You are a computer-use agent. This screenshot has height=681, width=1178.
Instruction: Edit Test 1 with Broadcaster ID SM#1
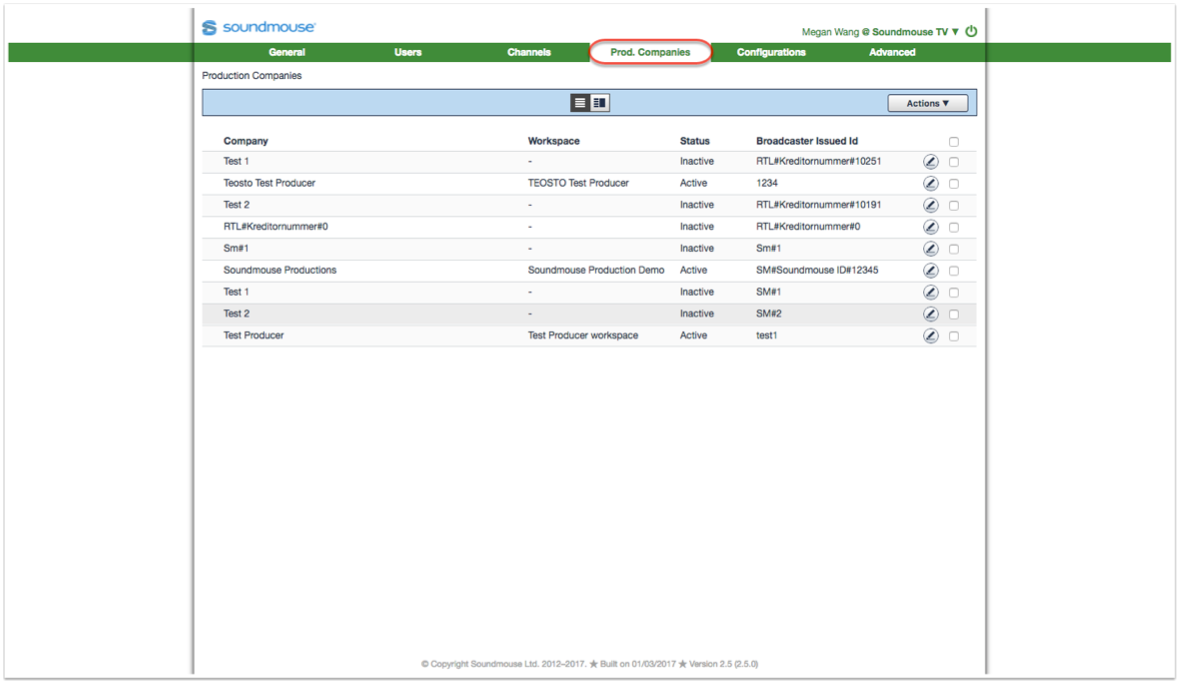[x=930, y=292]
